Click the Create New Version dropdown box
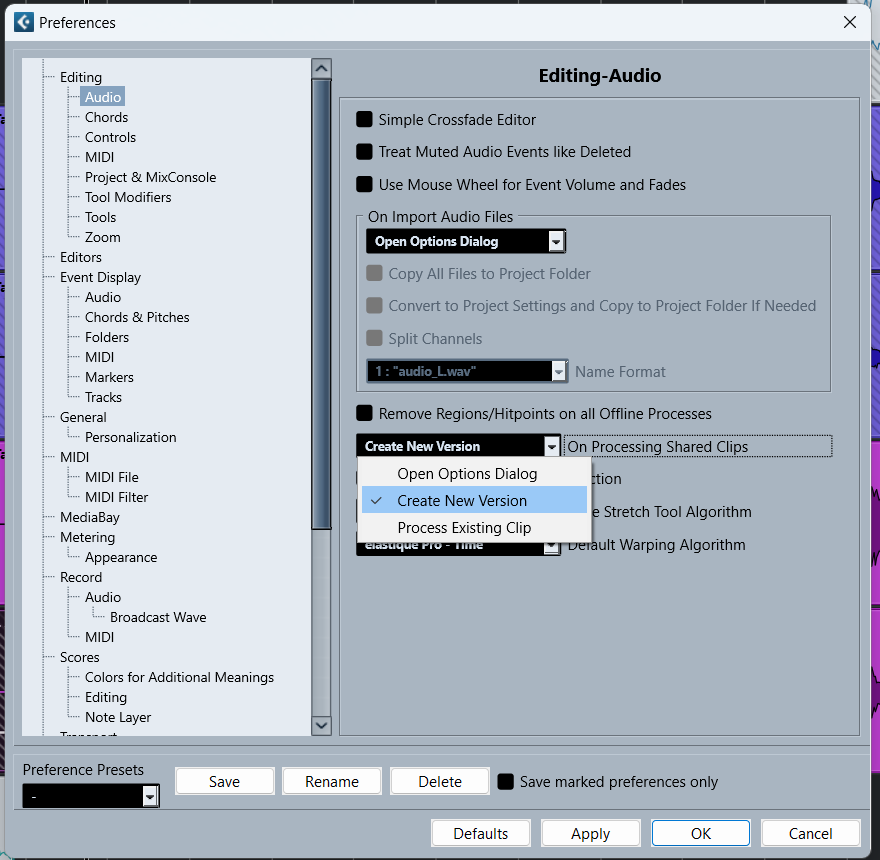 [x=459, y=446]
